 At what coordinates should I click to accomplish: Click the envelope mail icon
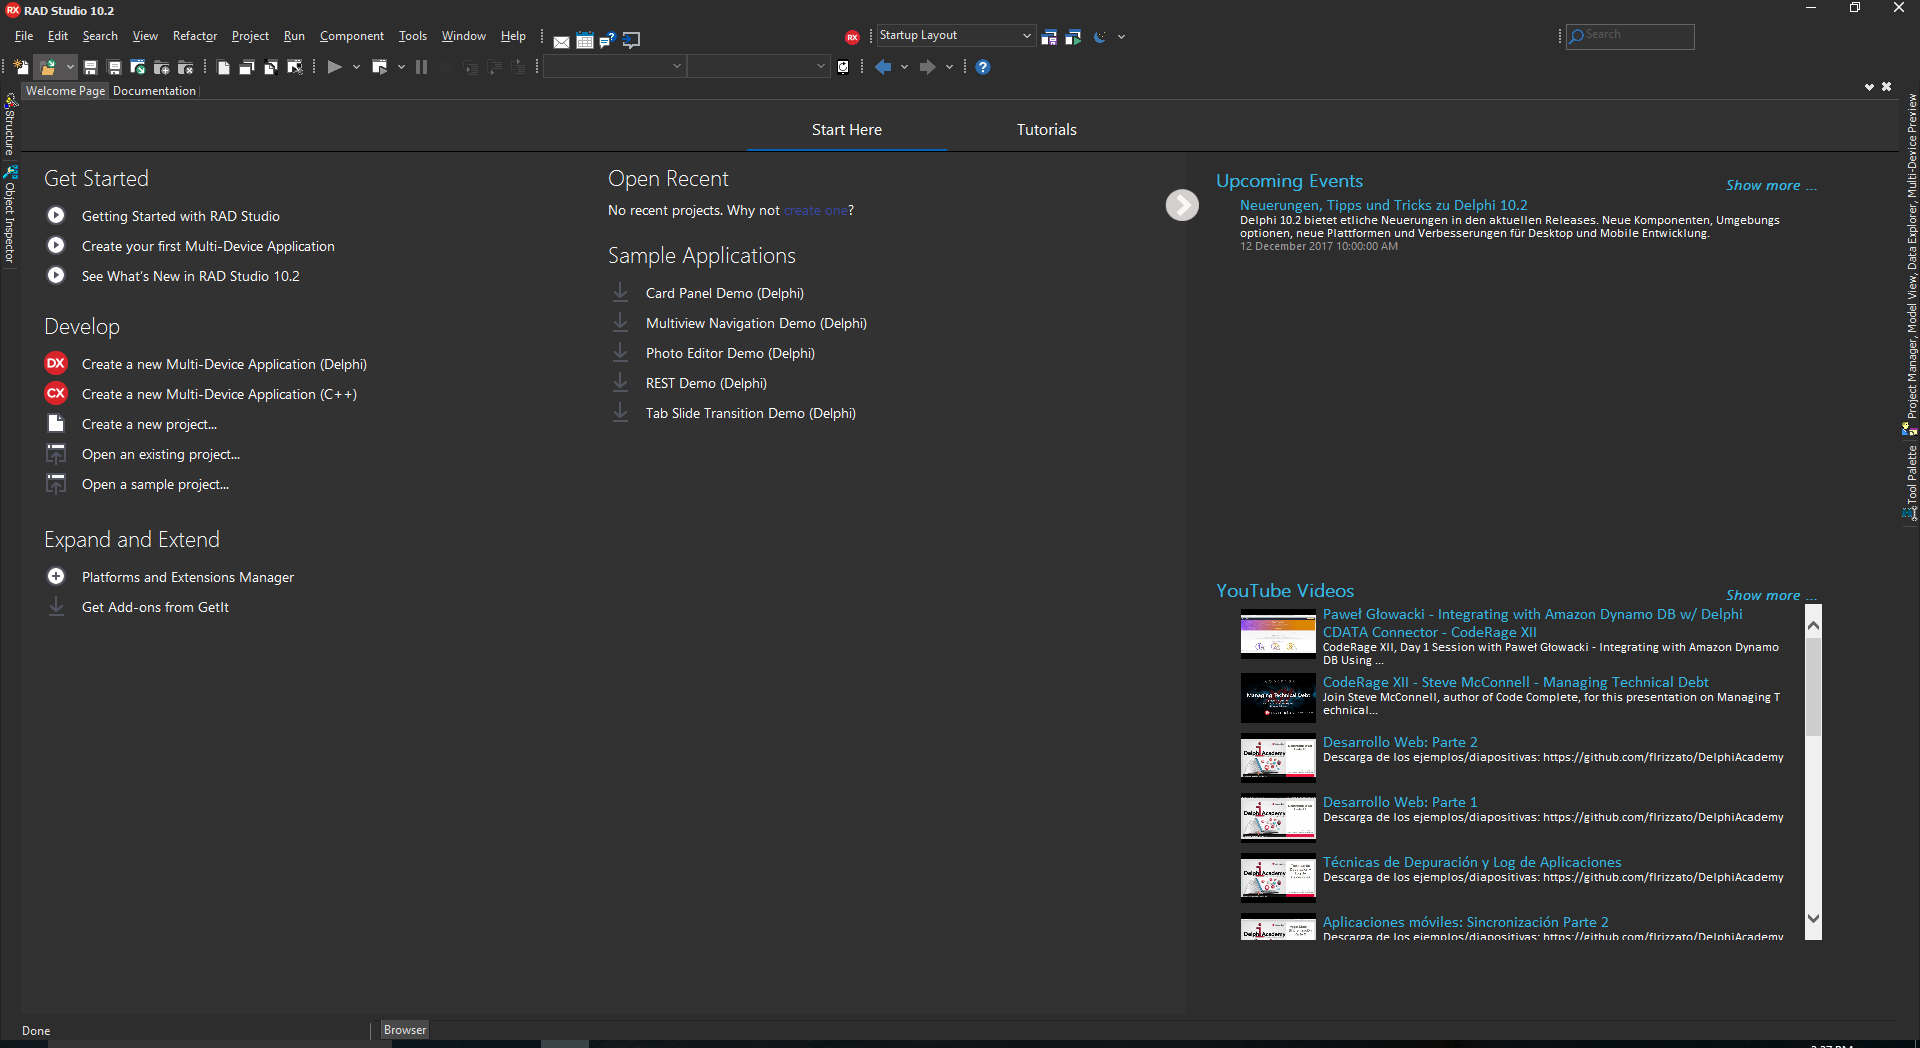coord(561,41)
